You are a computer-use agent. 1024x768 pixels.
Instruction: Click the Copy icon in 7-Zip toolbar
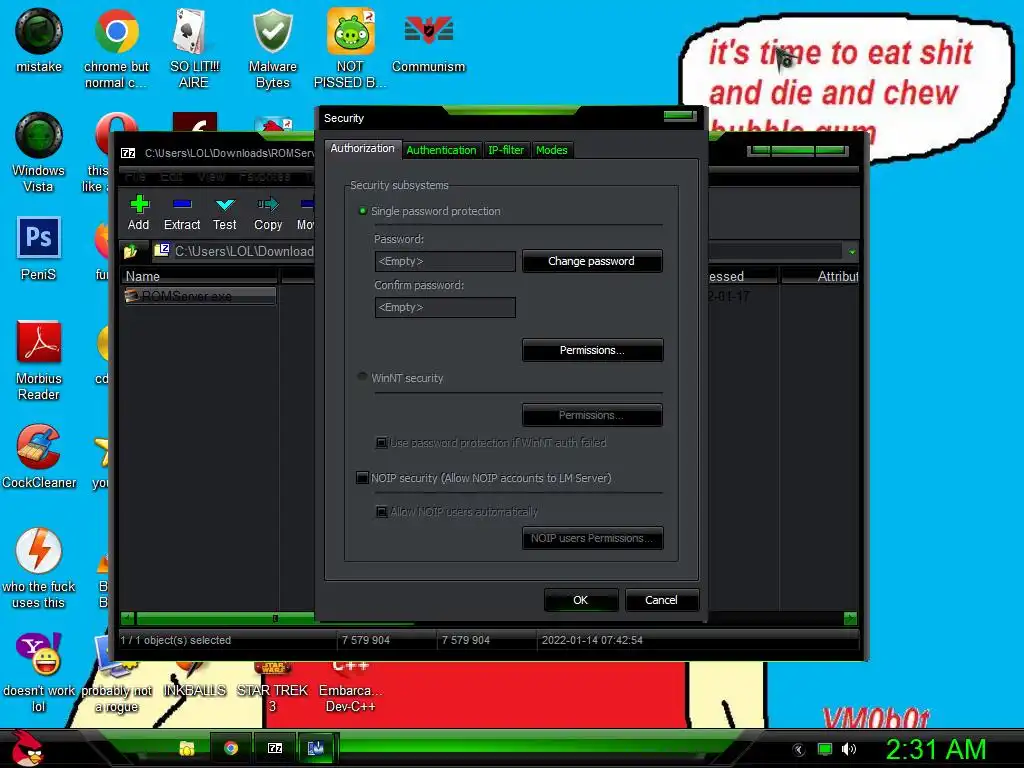[x=268, y=204]
